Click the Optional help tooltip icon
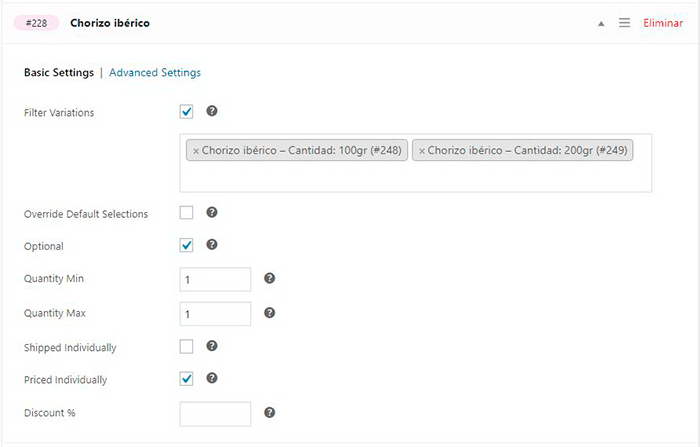Image resolution: width=700 pixels, height=447 pixels. tap(212, 245)
